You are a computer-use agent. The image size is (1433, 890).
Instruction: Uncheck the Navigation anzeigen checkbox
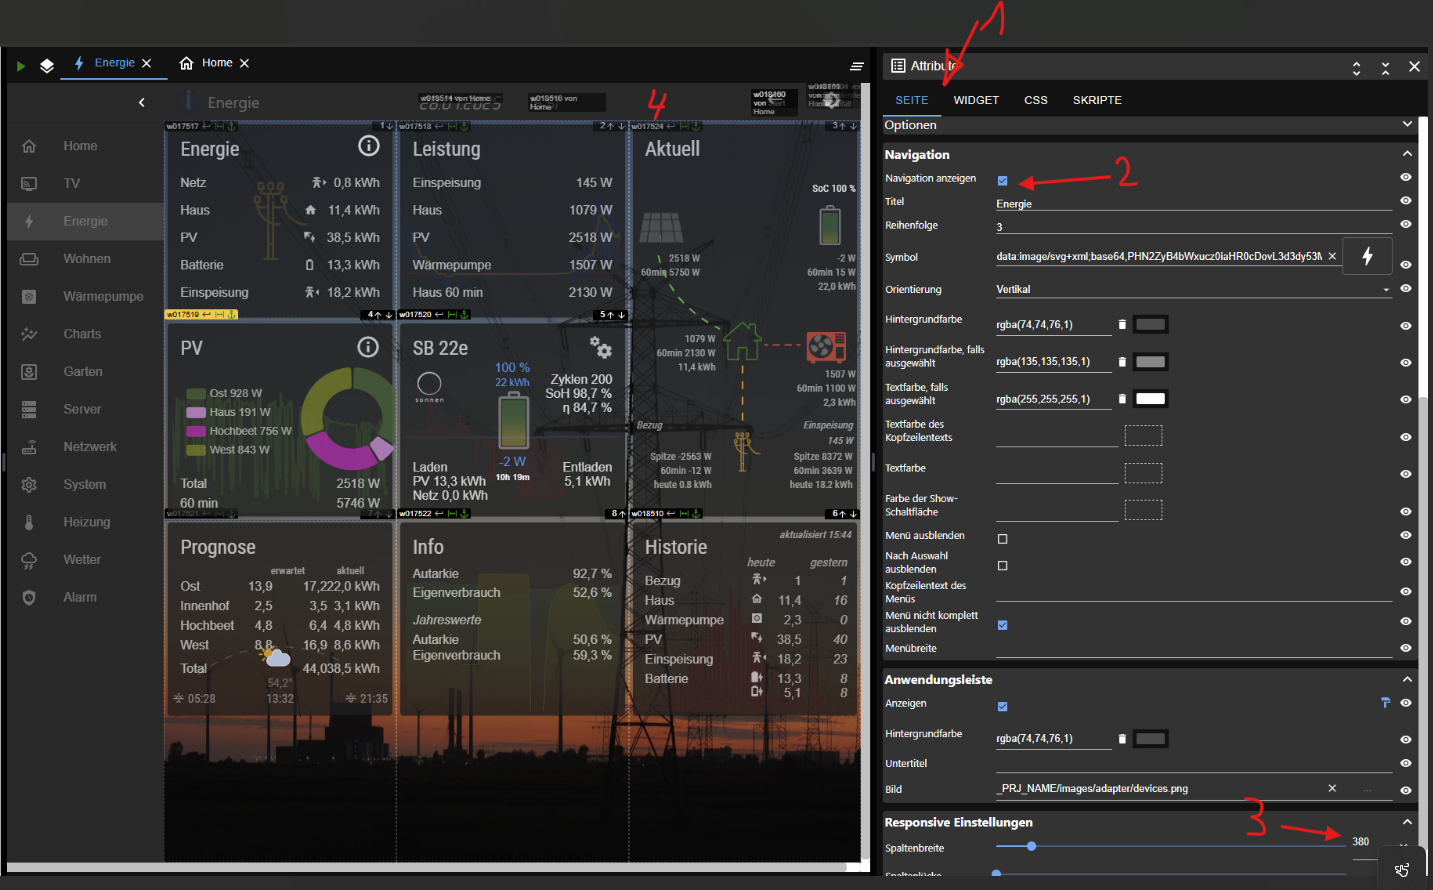(x=1002, y=181)
